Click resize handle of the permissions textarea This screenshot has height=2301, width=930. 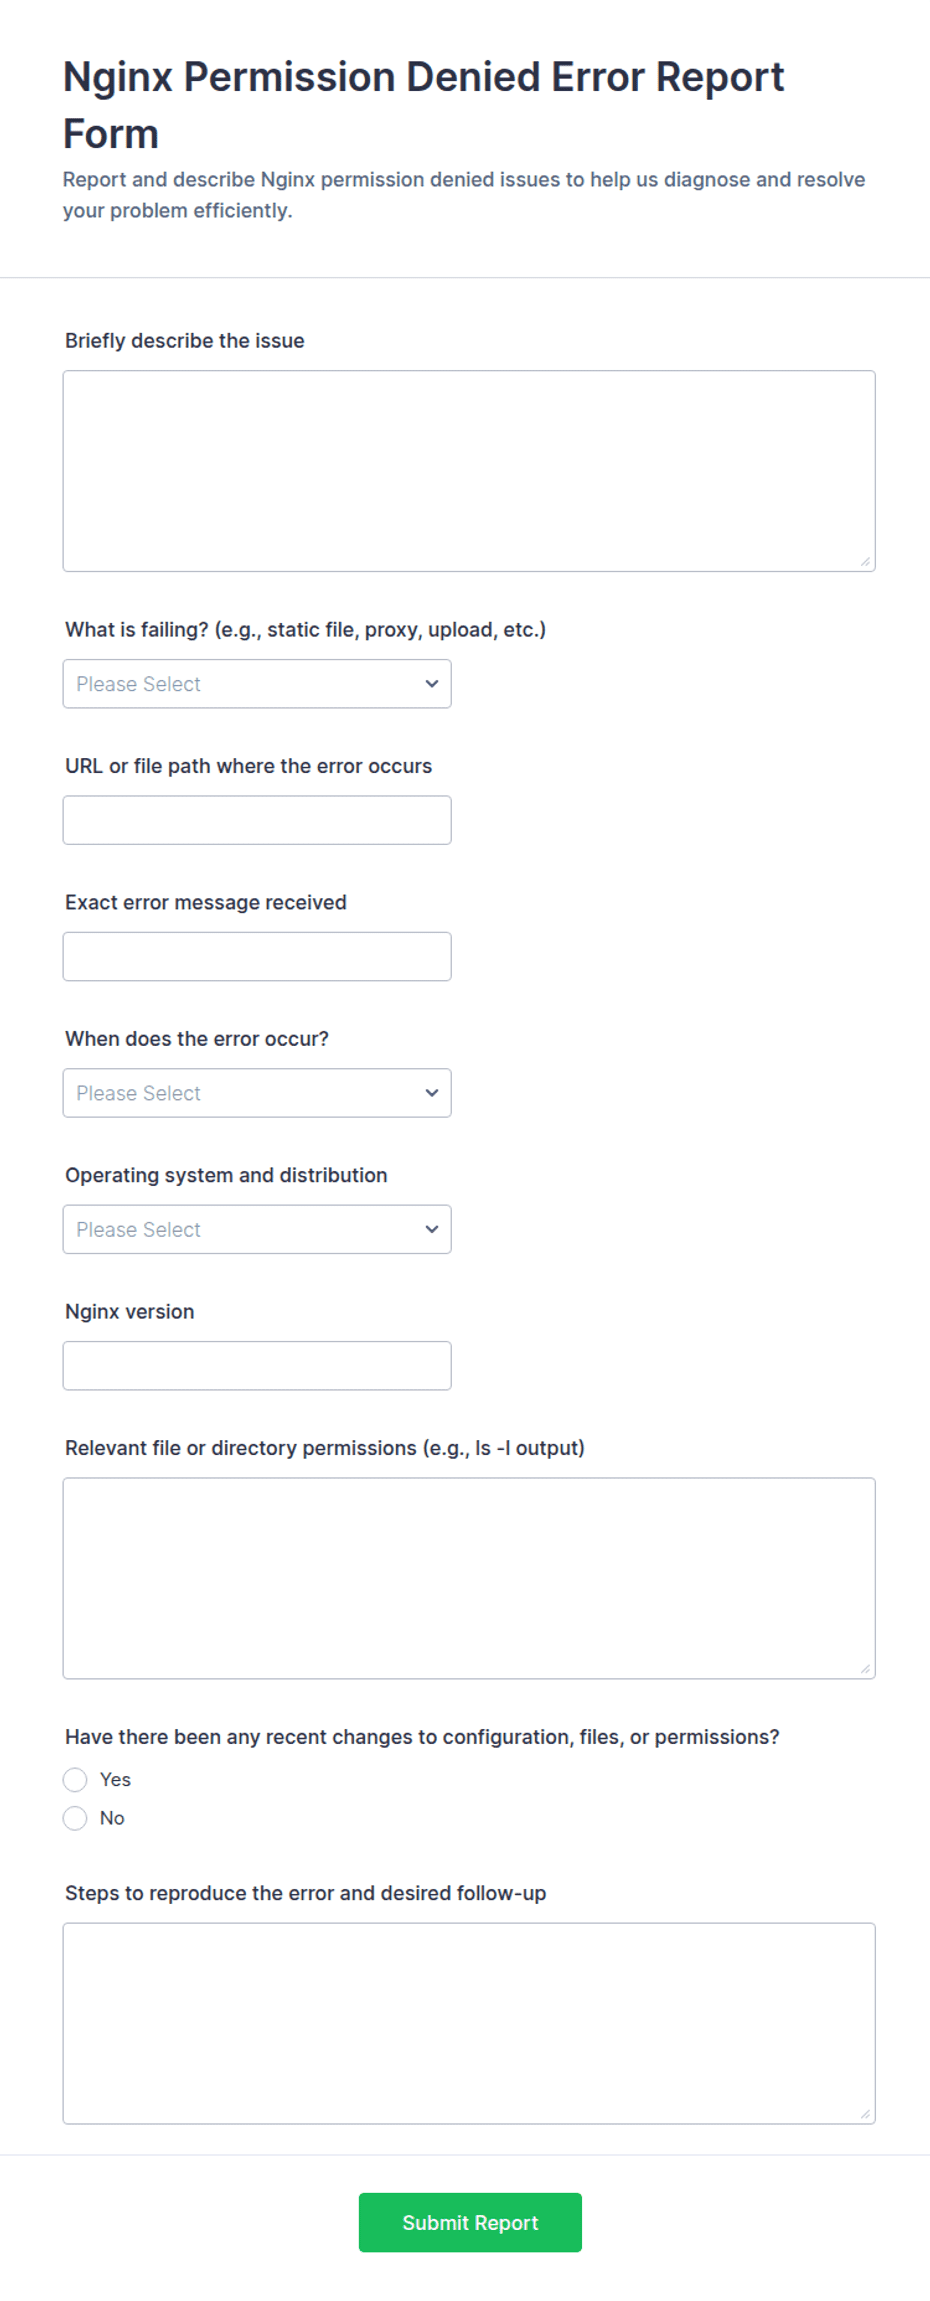point(865,1668)
